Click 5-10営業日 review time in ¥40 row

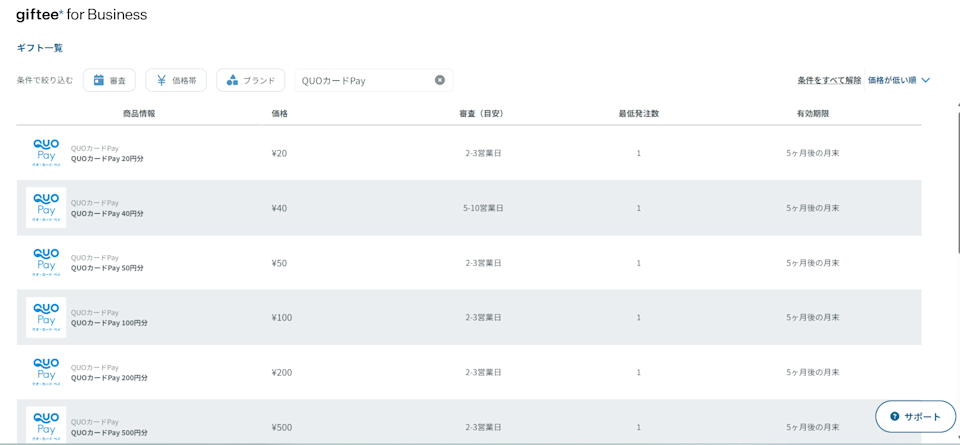tap(483, 208)
